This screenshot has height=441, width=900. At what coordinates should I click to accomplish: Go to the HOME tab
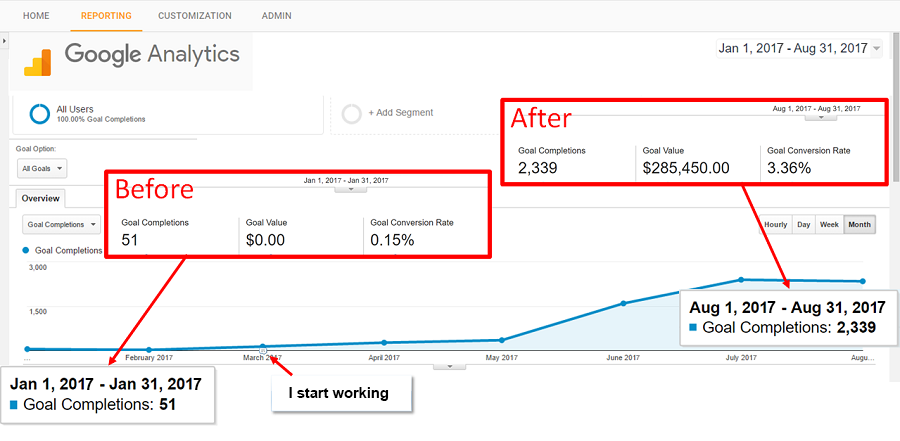coord(36,16)
